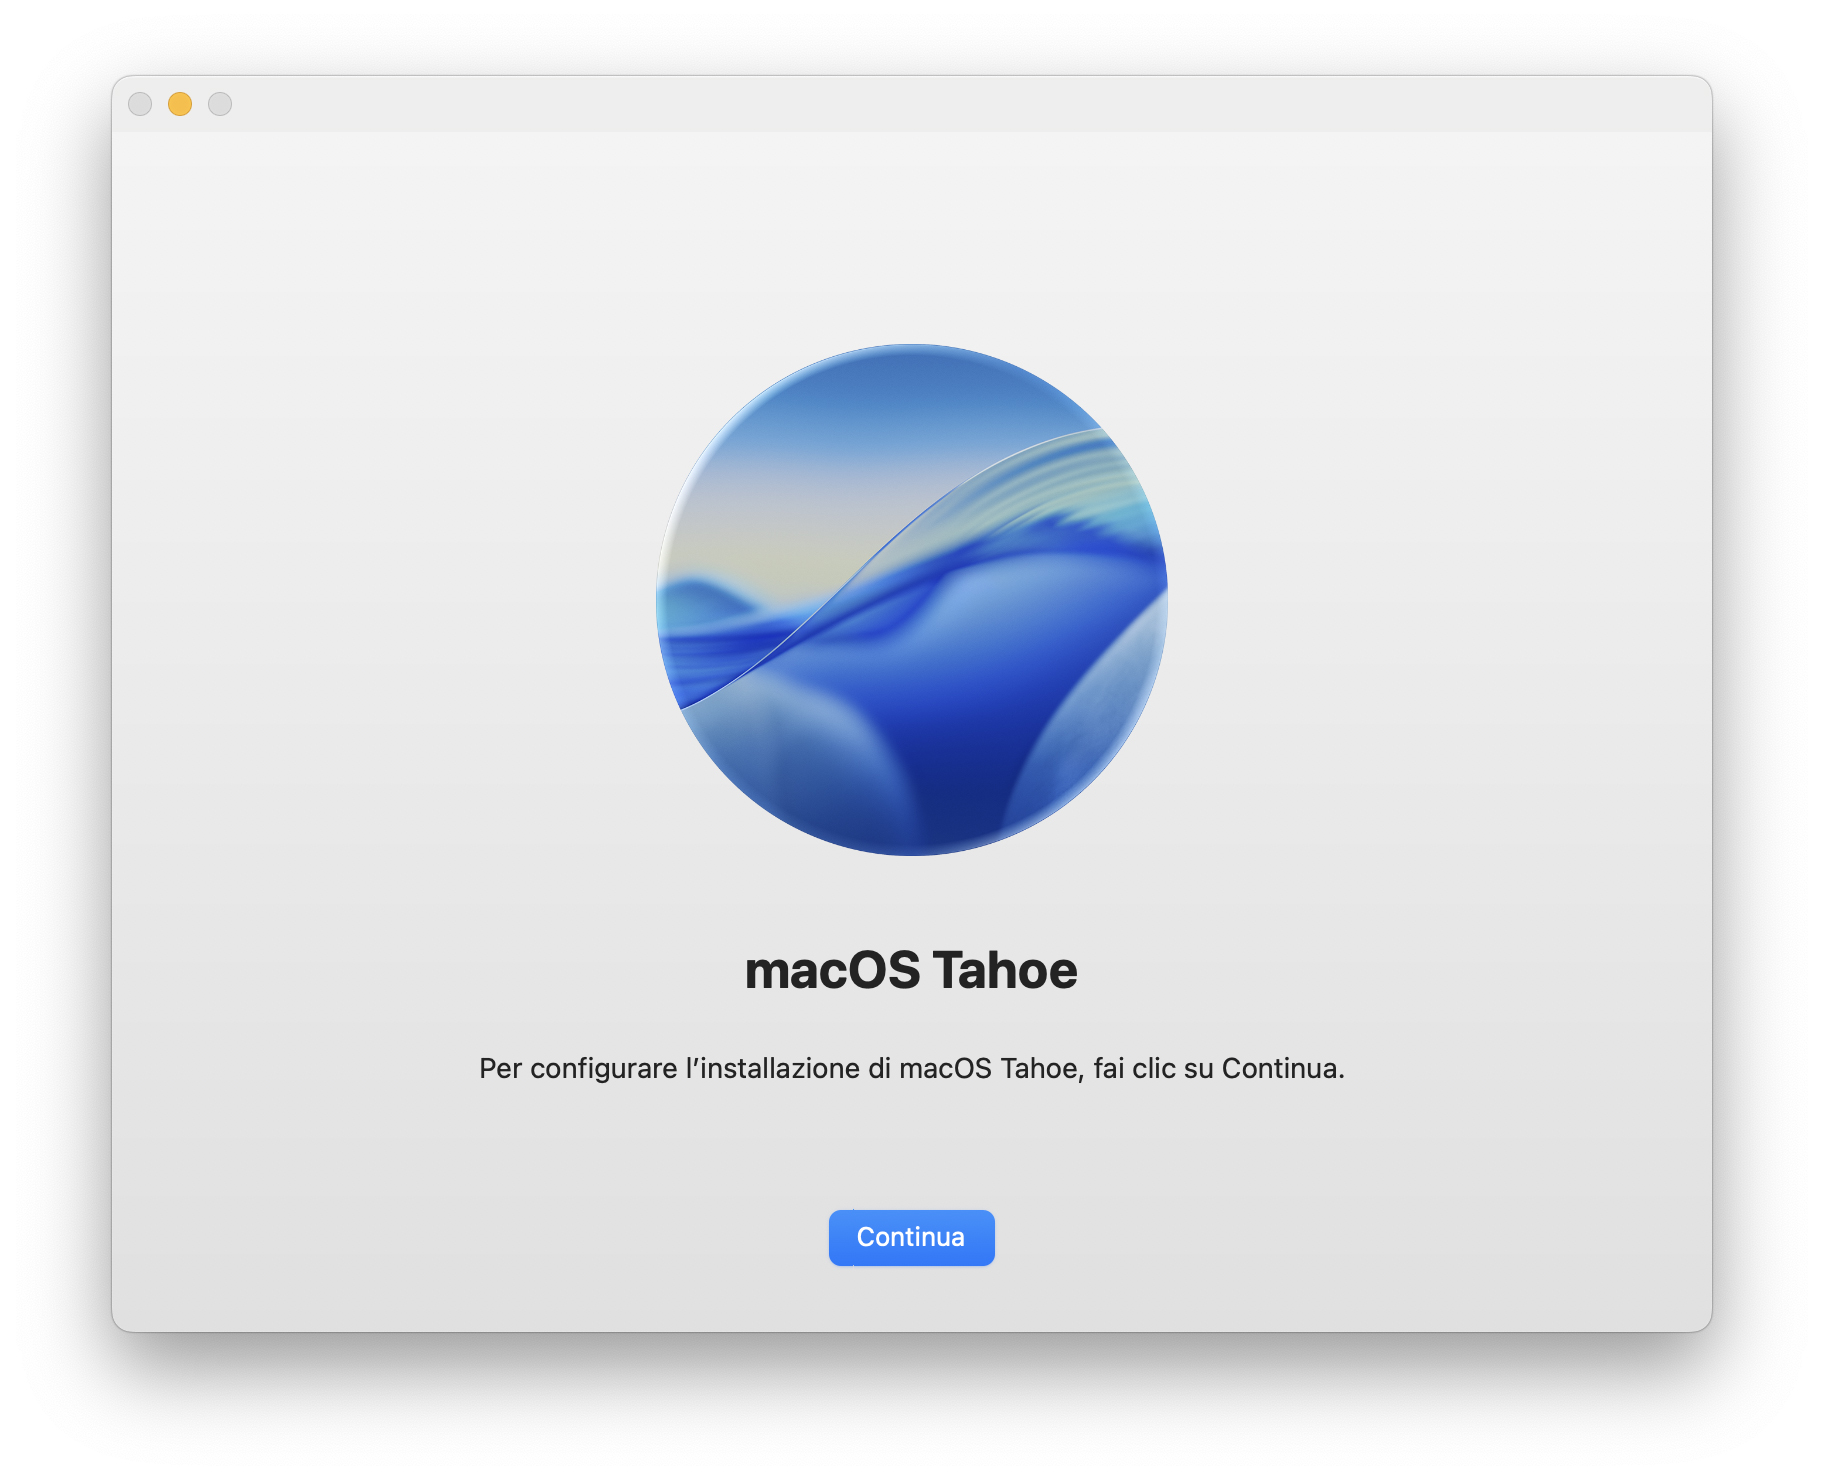
Task: Click the installation instruction sentence
Action: (x=911, y=1068)
